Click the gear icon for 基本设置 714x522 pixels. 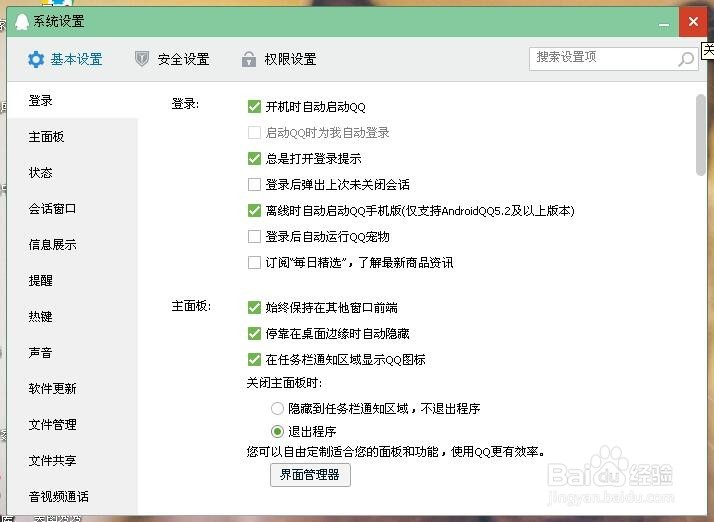coord(36,59)
